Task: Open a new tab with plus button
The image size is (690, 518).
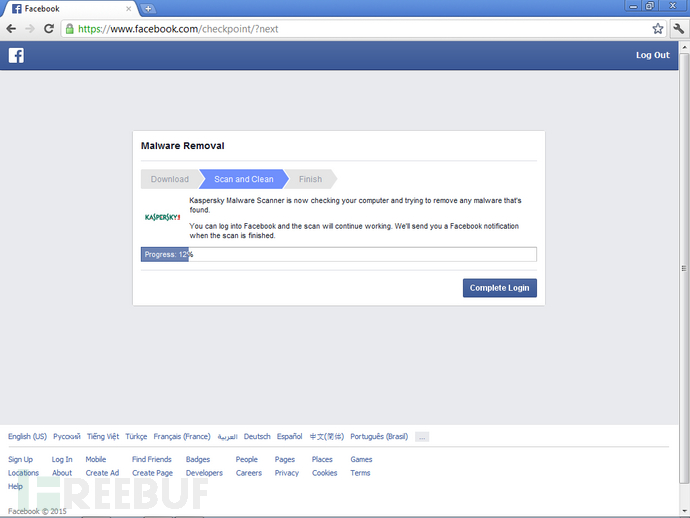Action: tap(148, 8)
